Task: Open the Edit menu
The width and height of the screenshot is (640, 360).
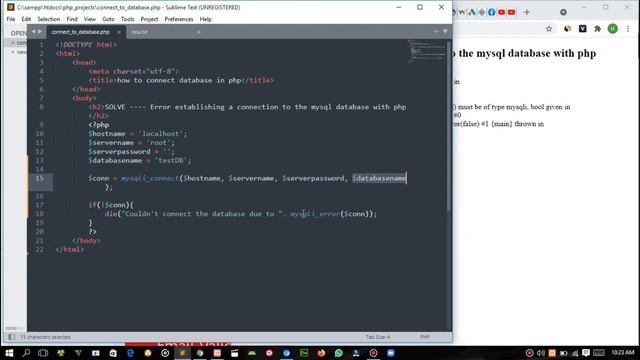Action: pyautogui.click(x=26, y=19)
